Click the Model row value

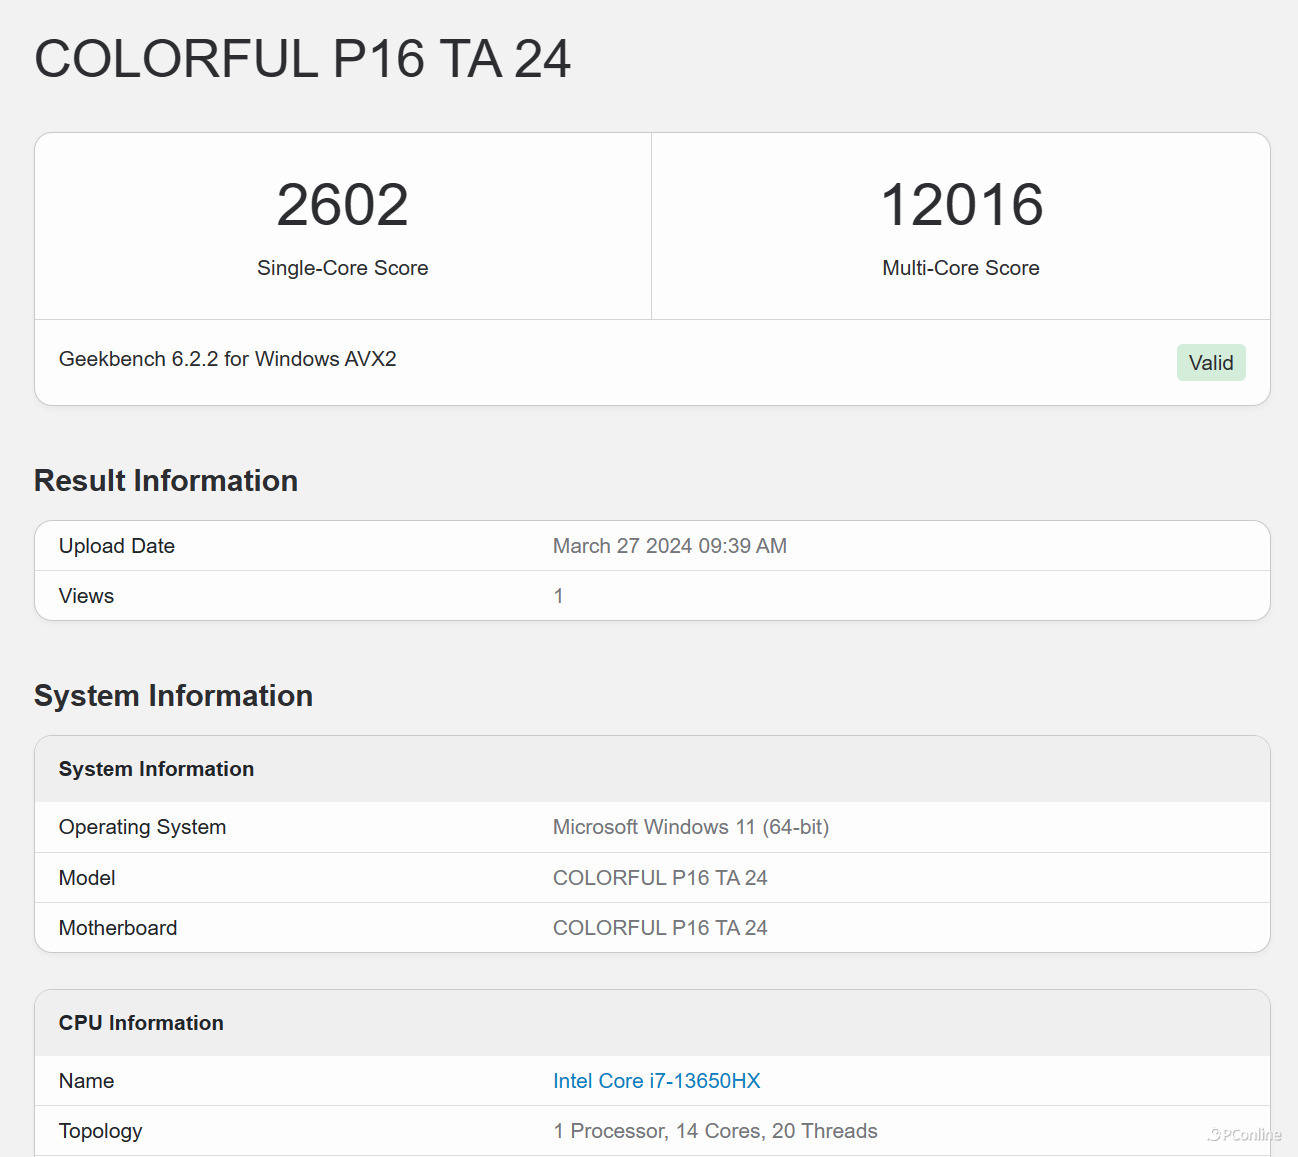point(659,878)
